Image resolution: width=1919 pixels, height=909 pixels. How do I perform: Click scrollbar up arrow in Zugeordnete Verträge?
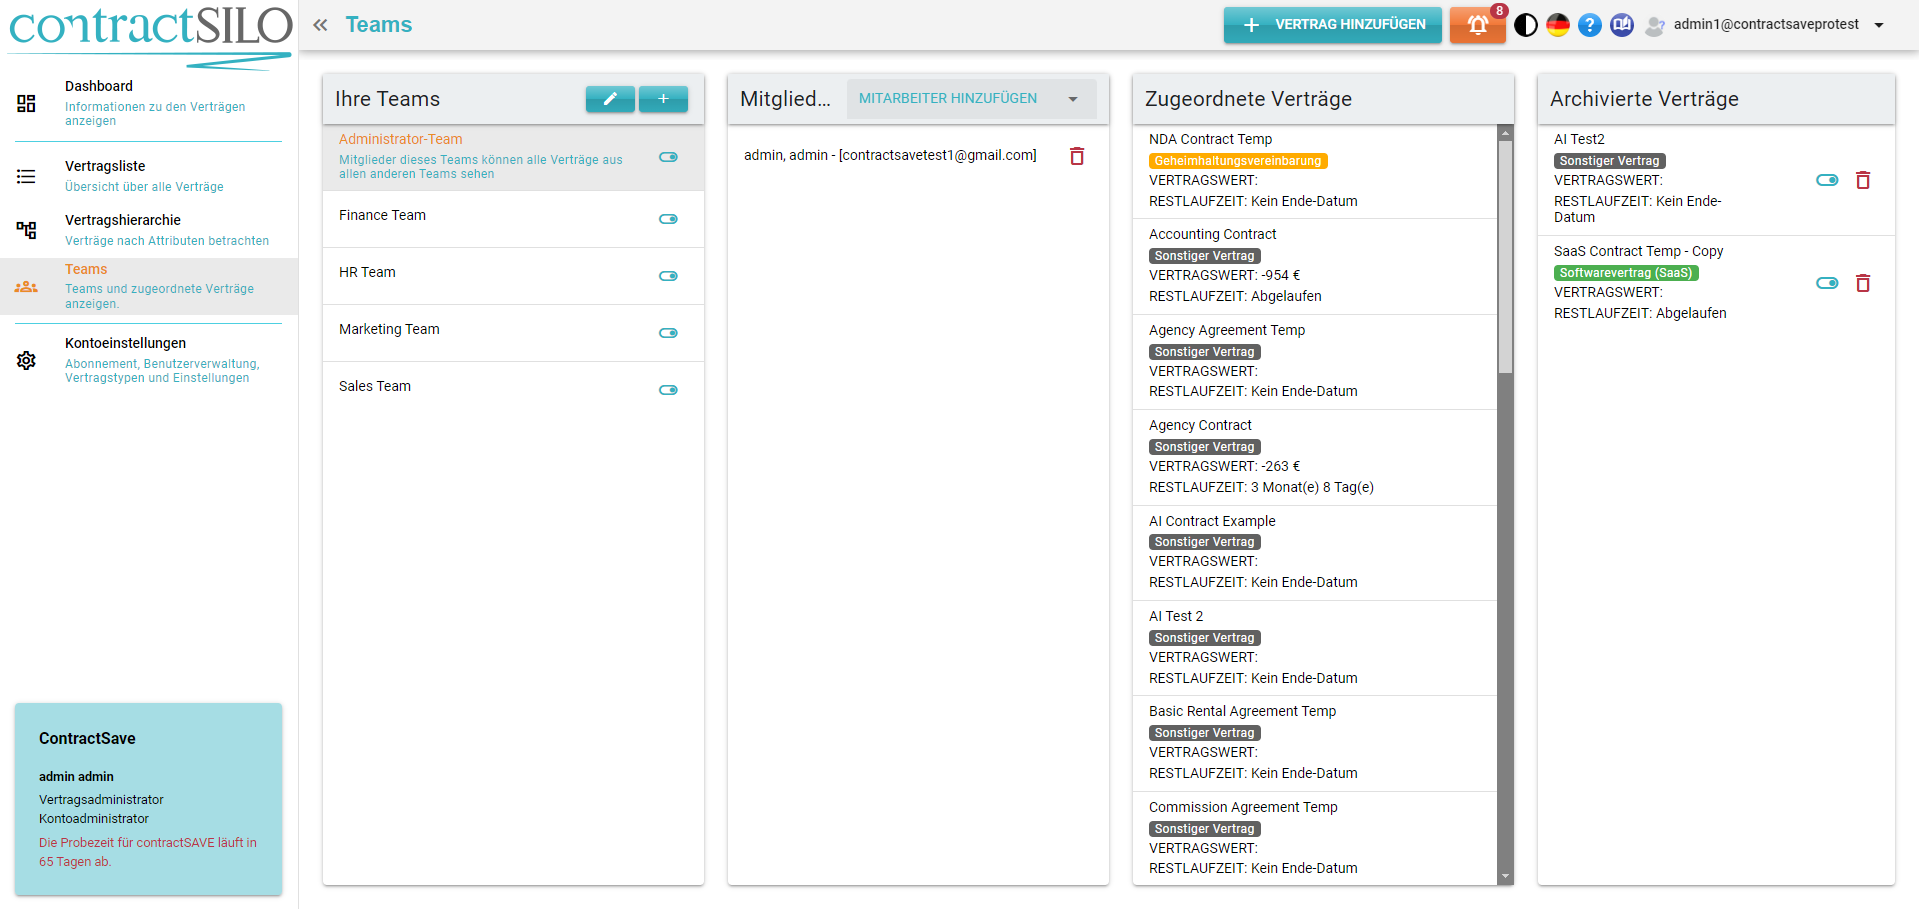pos(1505,133)
